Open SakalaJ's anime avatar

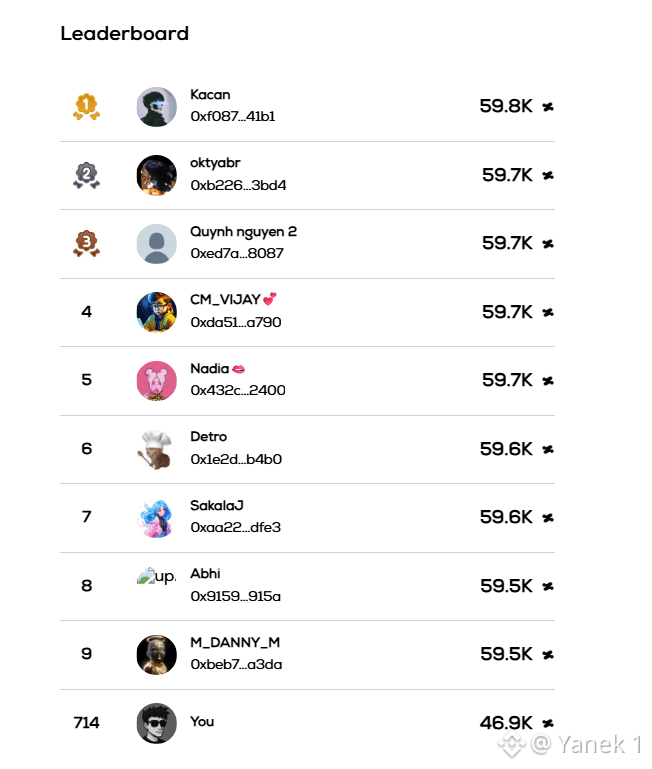click(x=156, y=518)
